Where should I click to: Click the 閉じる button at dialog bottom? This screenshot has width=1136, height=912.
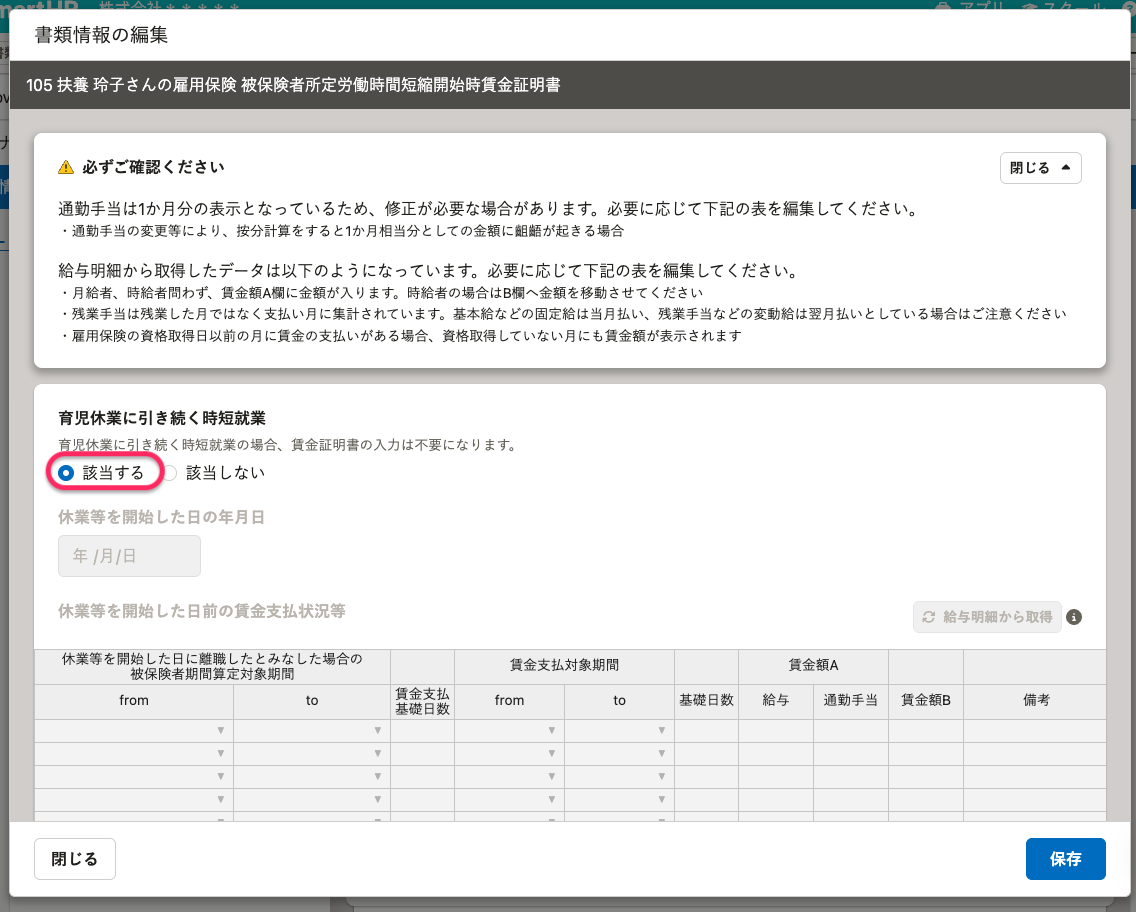[x=75, y=859]
